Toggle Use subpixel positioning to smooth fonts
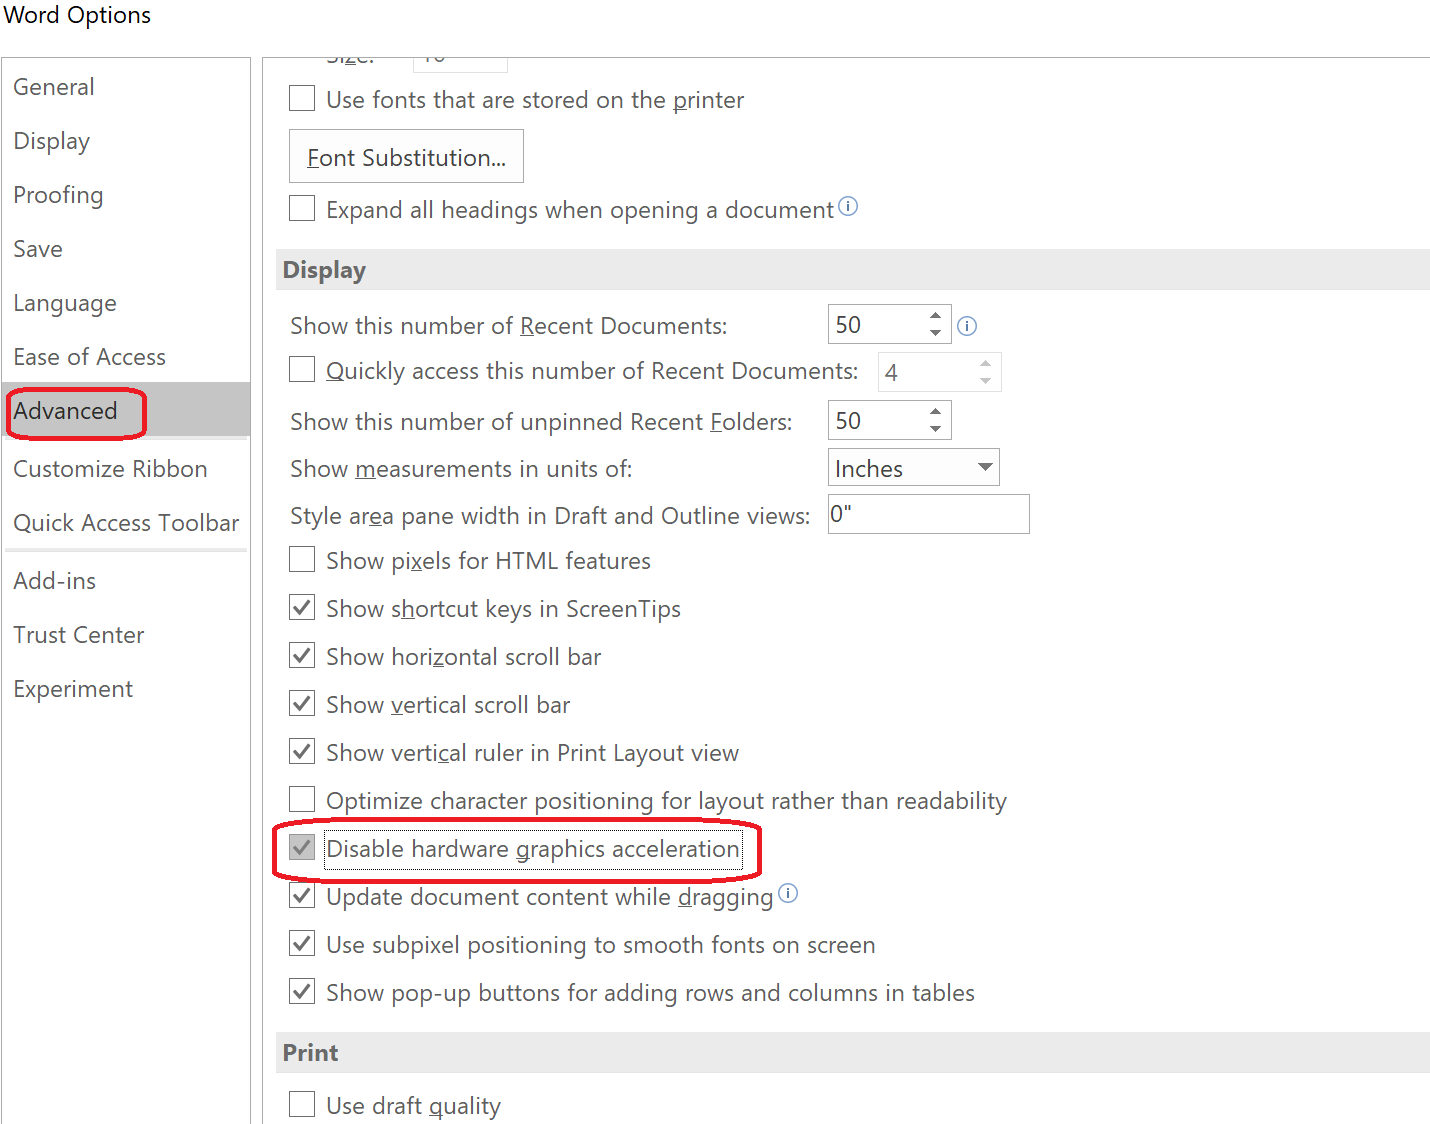The image size is (1430, 1124). [302, 943]
